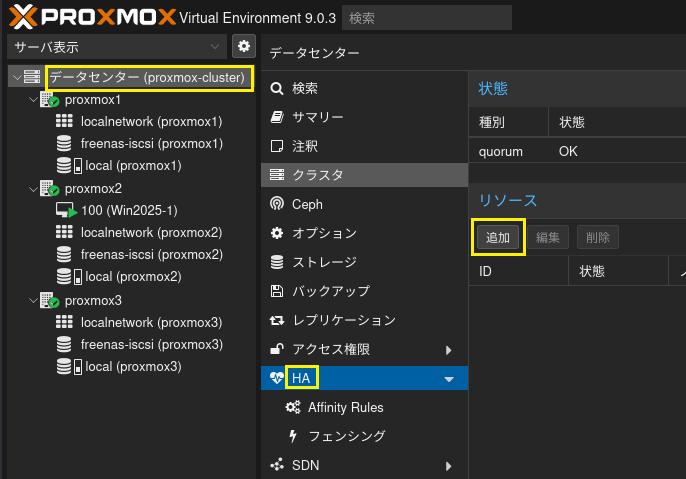The height and width of the screenshot is (479, 686).
Task: Expand the アクセス権限 submenu arrow
Action: [x=448, y=350]
